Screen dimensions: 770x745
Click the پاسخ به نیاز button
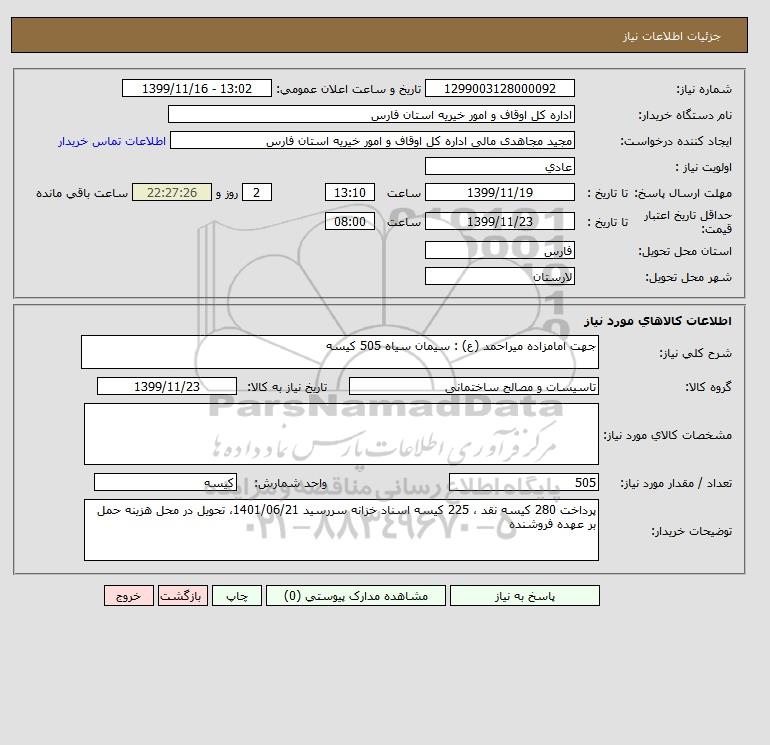(524, 595)
